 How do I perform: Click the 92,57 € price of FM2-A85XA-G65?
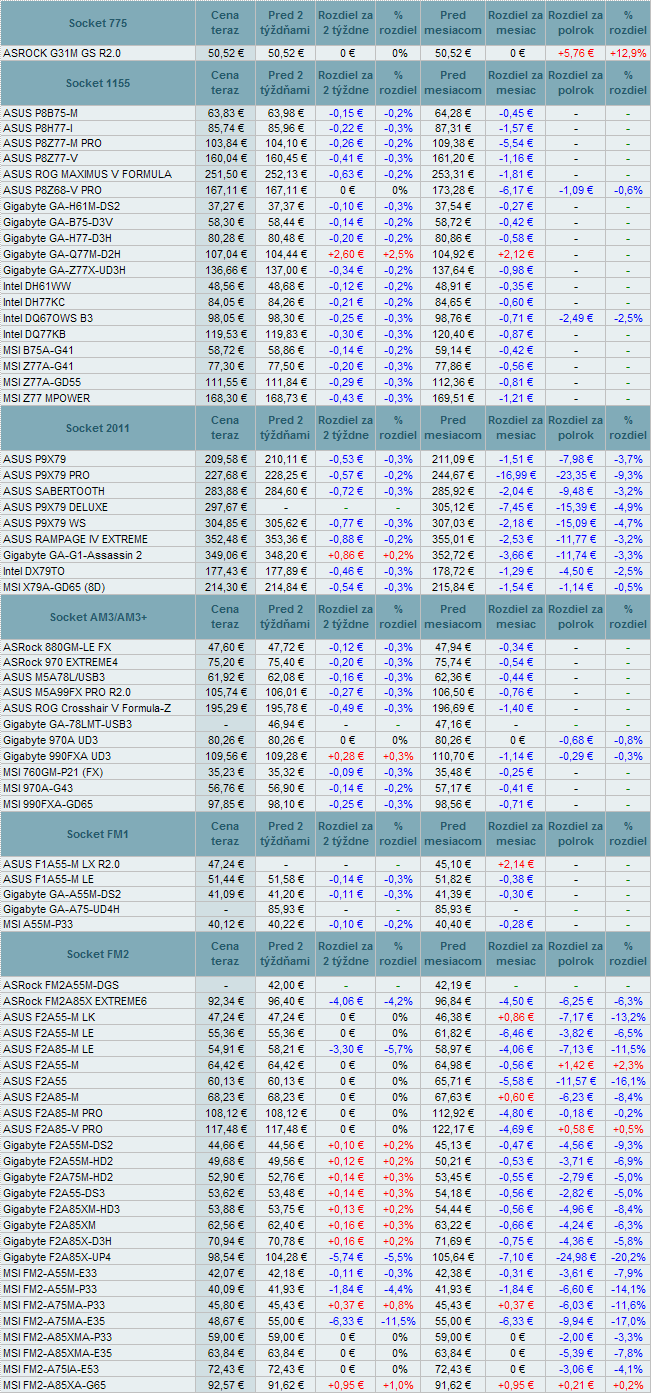(x=225, y=1384)
